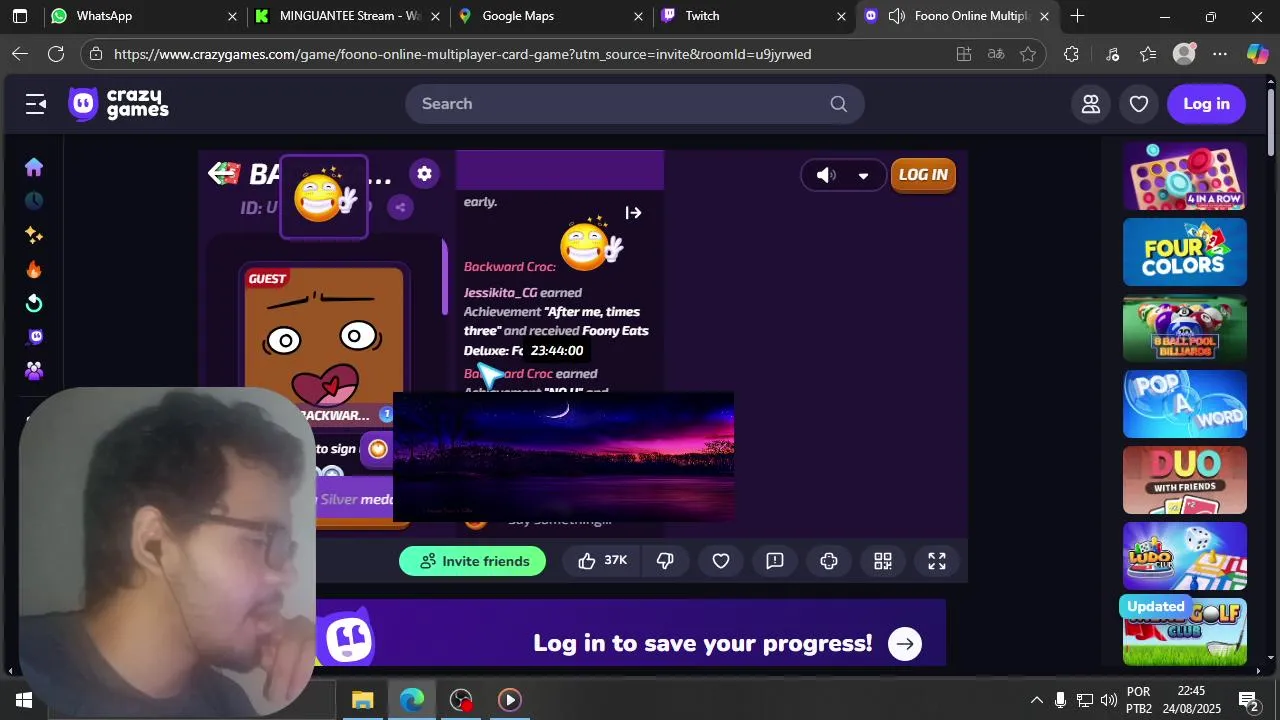Open the browser Favorites list icon
Screen dimensions: 1280x720
point(1148,54)
